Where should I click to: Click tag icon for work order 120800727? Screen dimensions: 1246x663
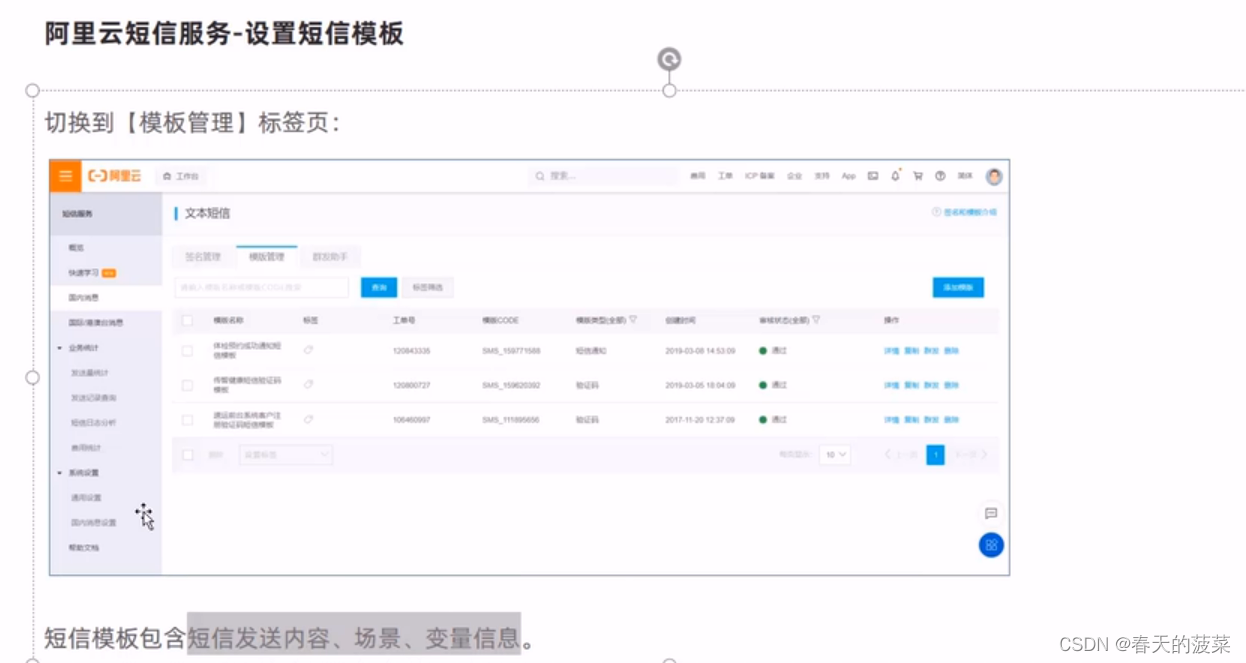coord(308,384)
